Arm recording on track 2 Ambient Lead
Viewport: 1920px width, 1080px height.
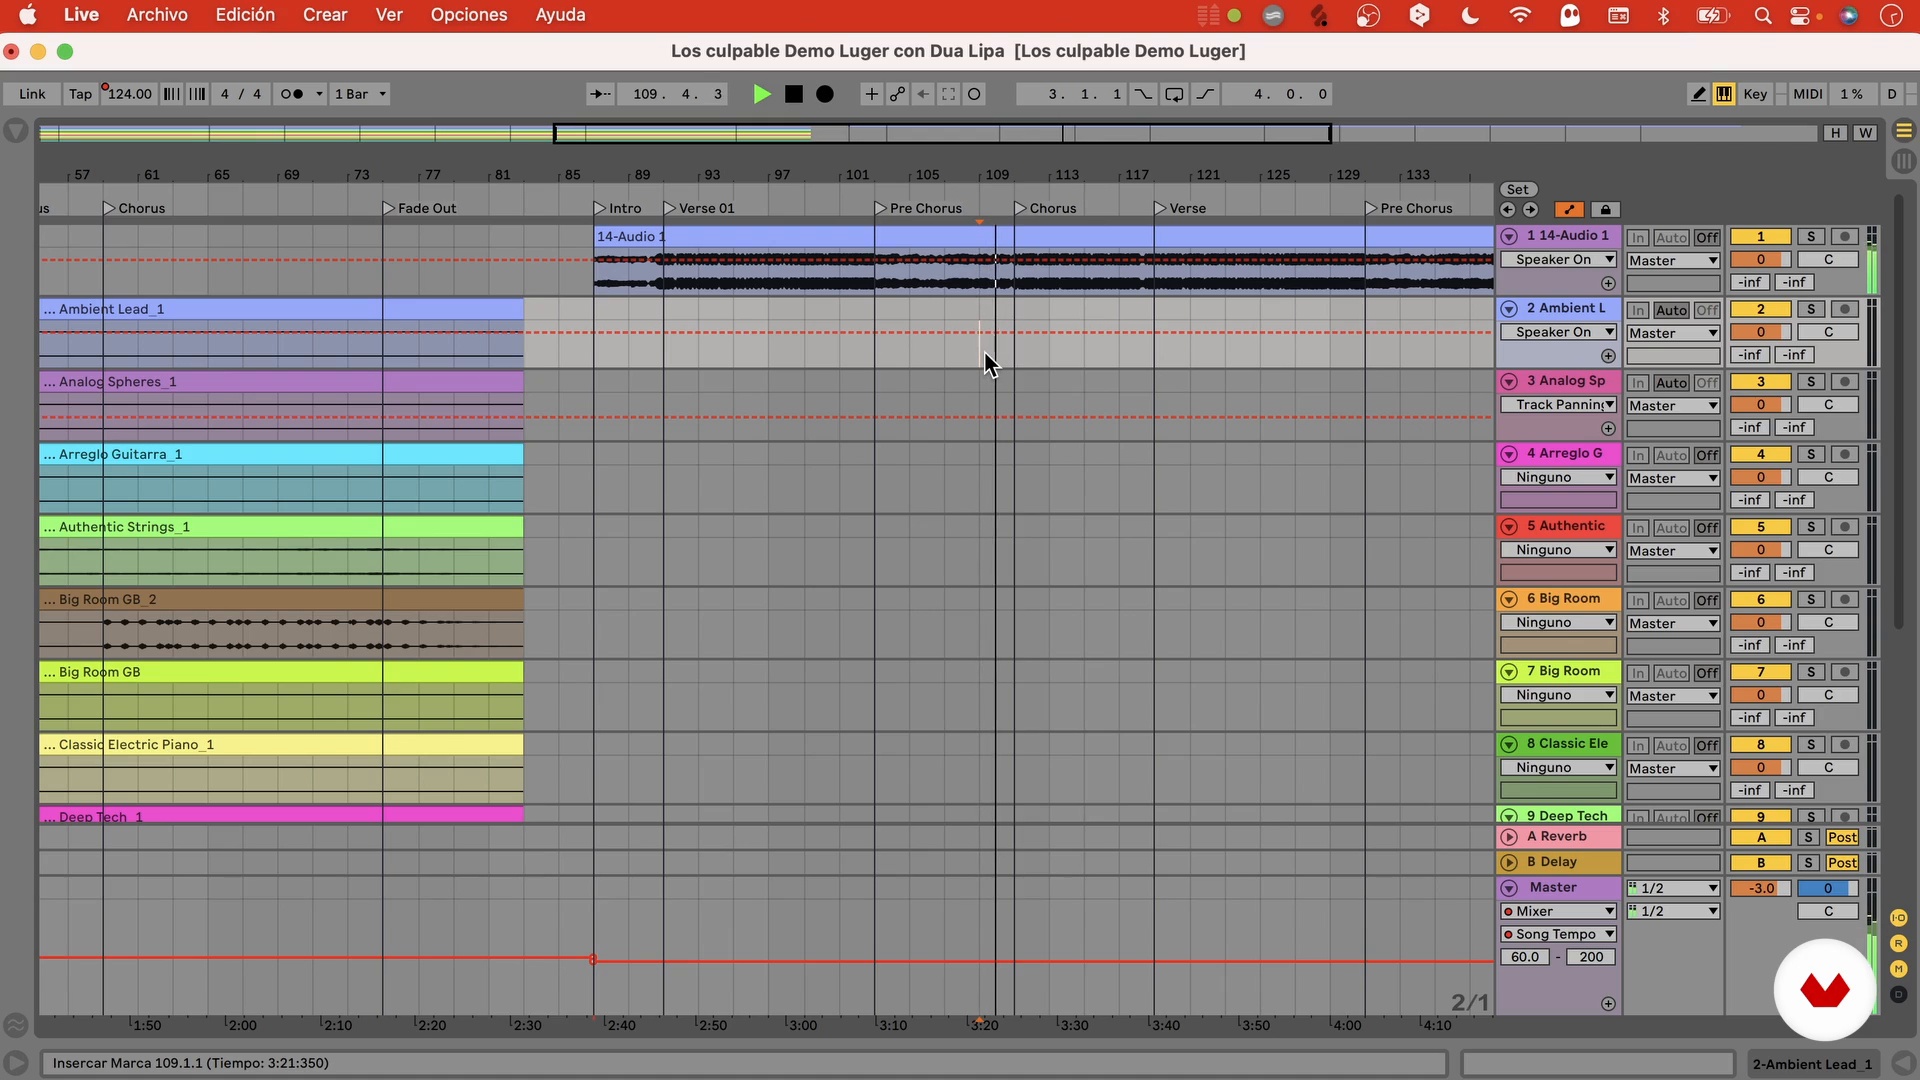tap(1845, 310)
